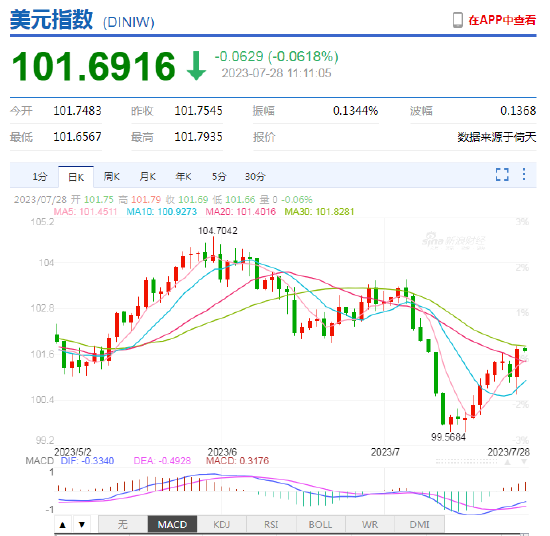Click the up triangle indicator arrow

(x=63, y=524)
